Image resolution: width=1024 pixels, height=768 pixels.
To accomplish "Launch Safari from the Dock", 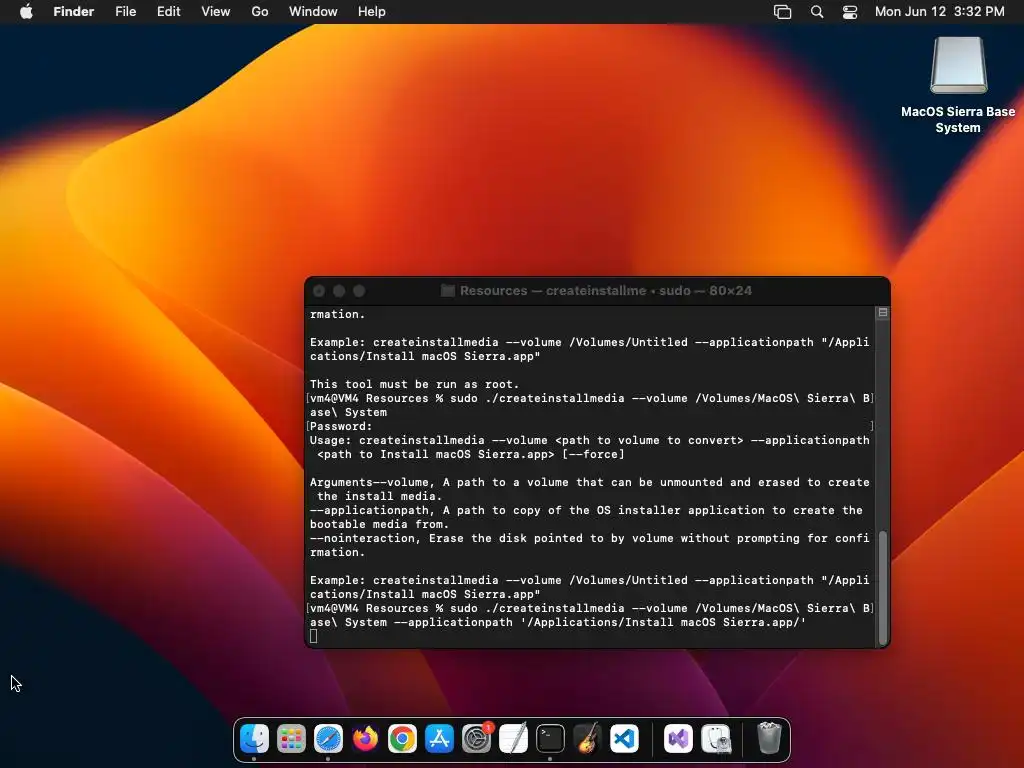I will coord(328,739).
